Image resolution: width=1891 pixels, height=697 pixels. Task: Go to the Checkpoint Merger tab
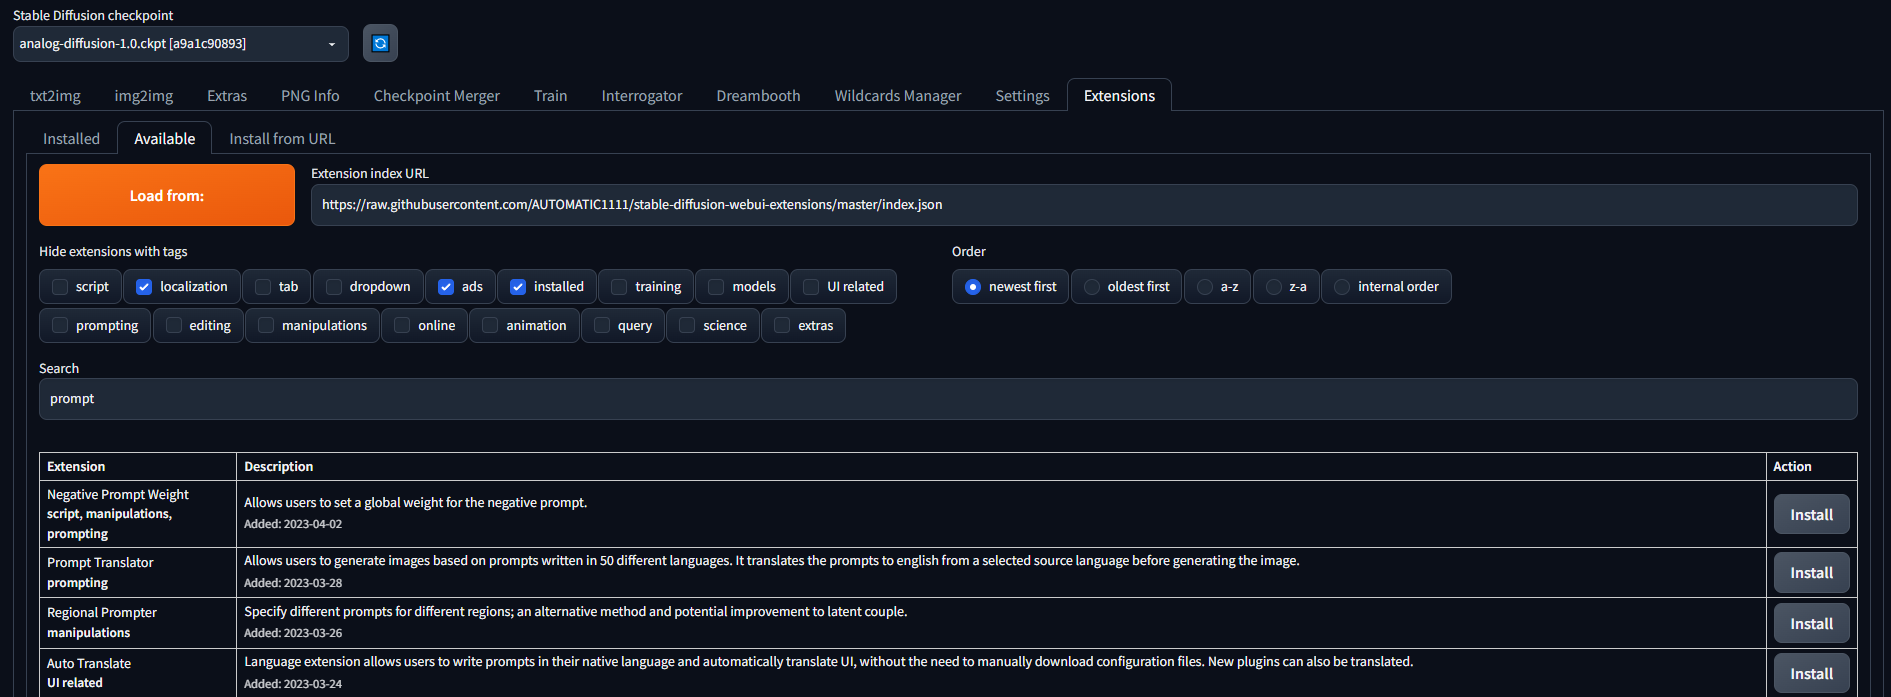click(437, 96)
